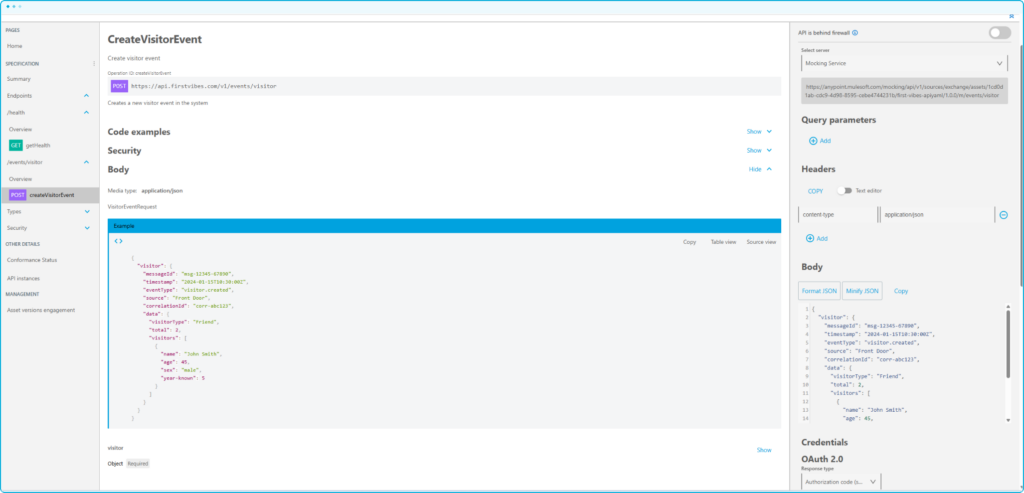The height and width of the screenshot is (493, 1024).
Task: Open the Summary page in sidebar
Action: 19,79
